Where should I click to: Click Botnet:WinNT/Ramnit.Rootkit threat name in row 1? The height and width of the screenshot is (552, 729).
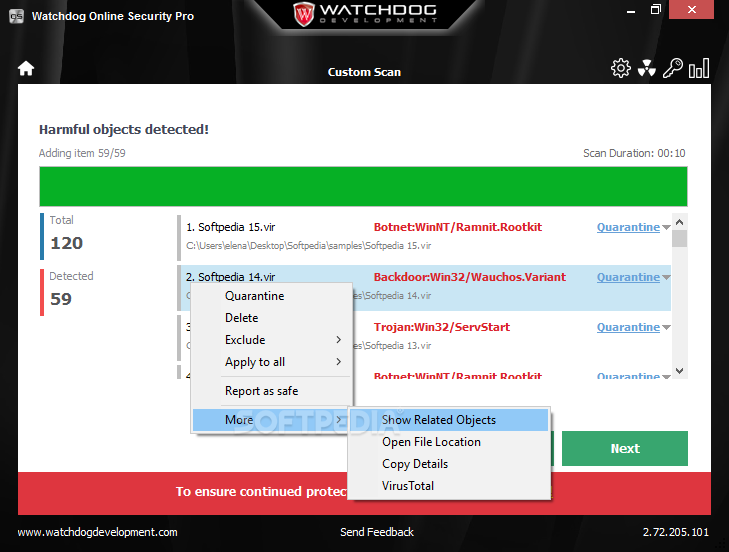458,227
